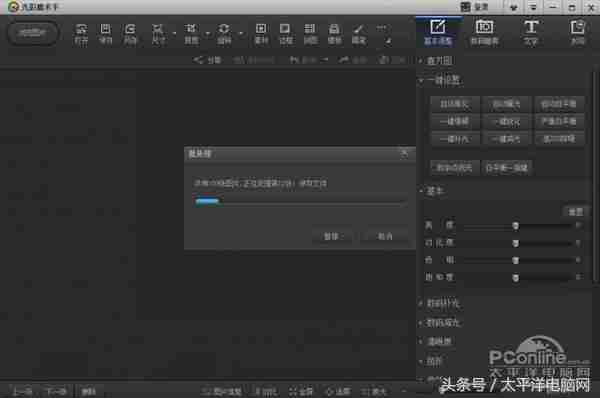Click the Hue (色相) slider handle
This screenshot has height=398, width=600.
[x=515, y=260]
